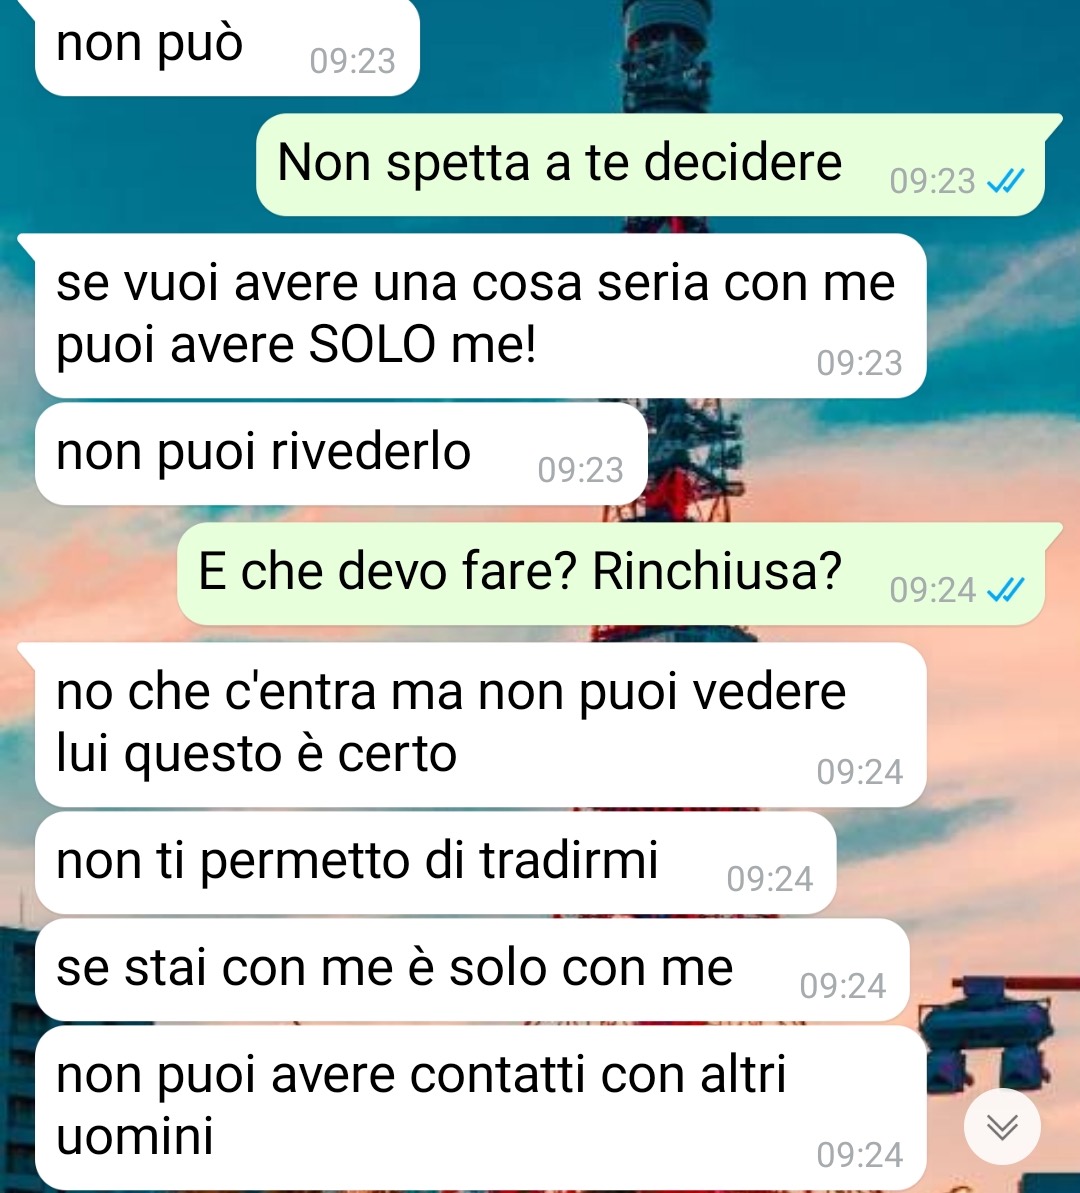The image size is (1080, 1193).
Task: Select message 'non puoi avere contatti con altri uomini'
Action: click(480, 1109)
